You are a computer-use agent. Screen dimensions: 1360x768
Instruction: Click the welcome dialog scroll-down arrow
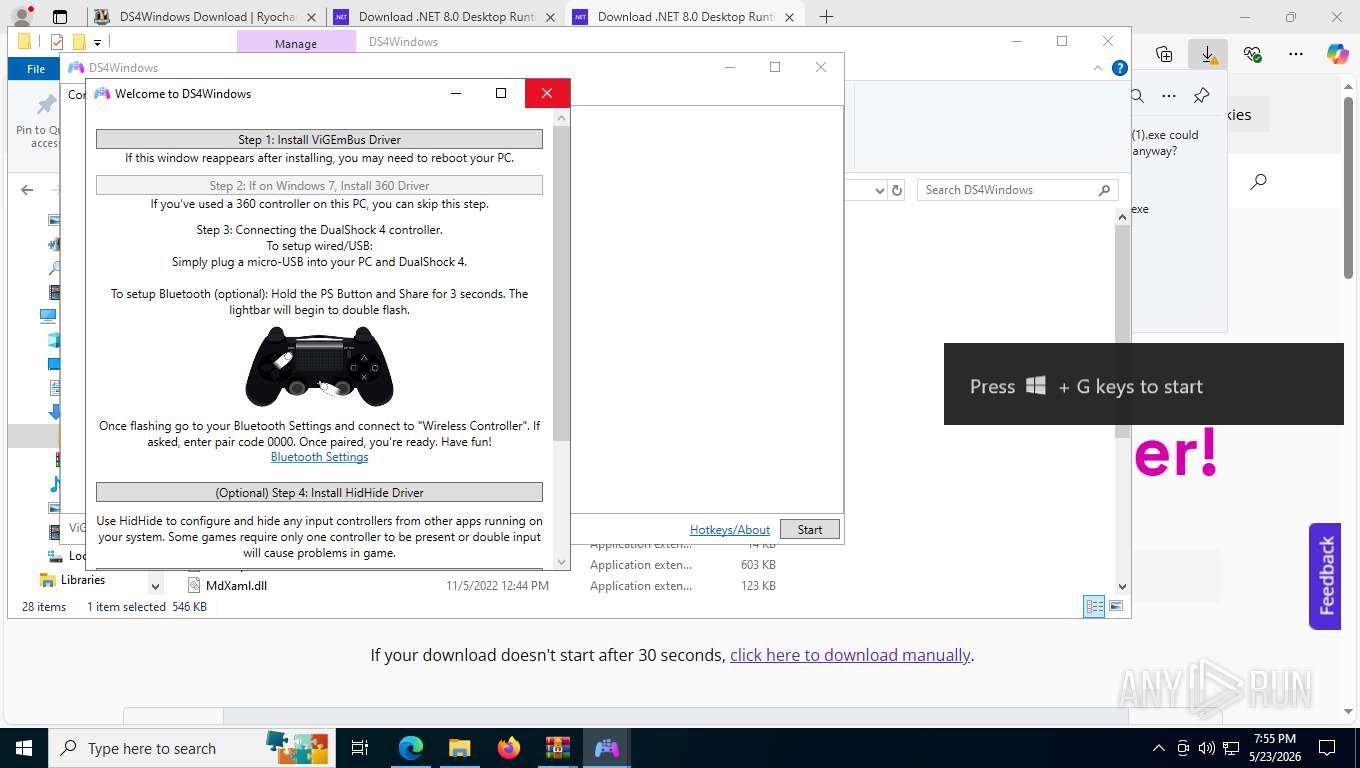pyautogui.click(x=561, y=562)
